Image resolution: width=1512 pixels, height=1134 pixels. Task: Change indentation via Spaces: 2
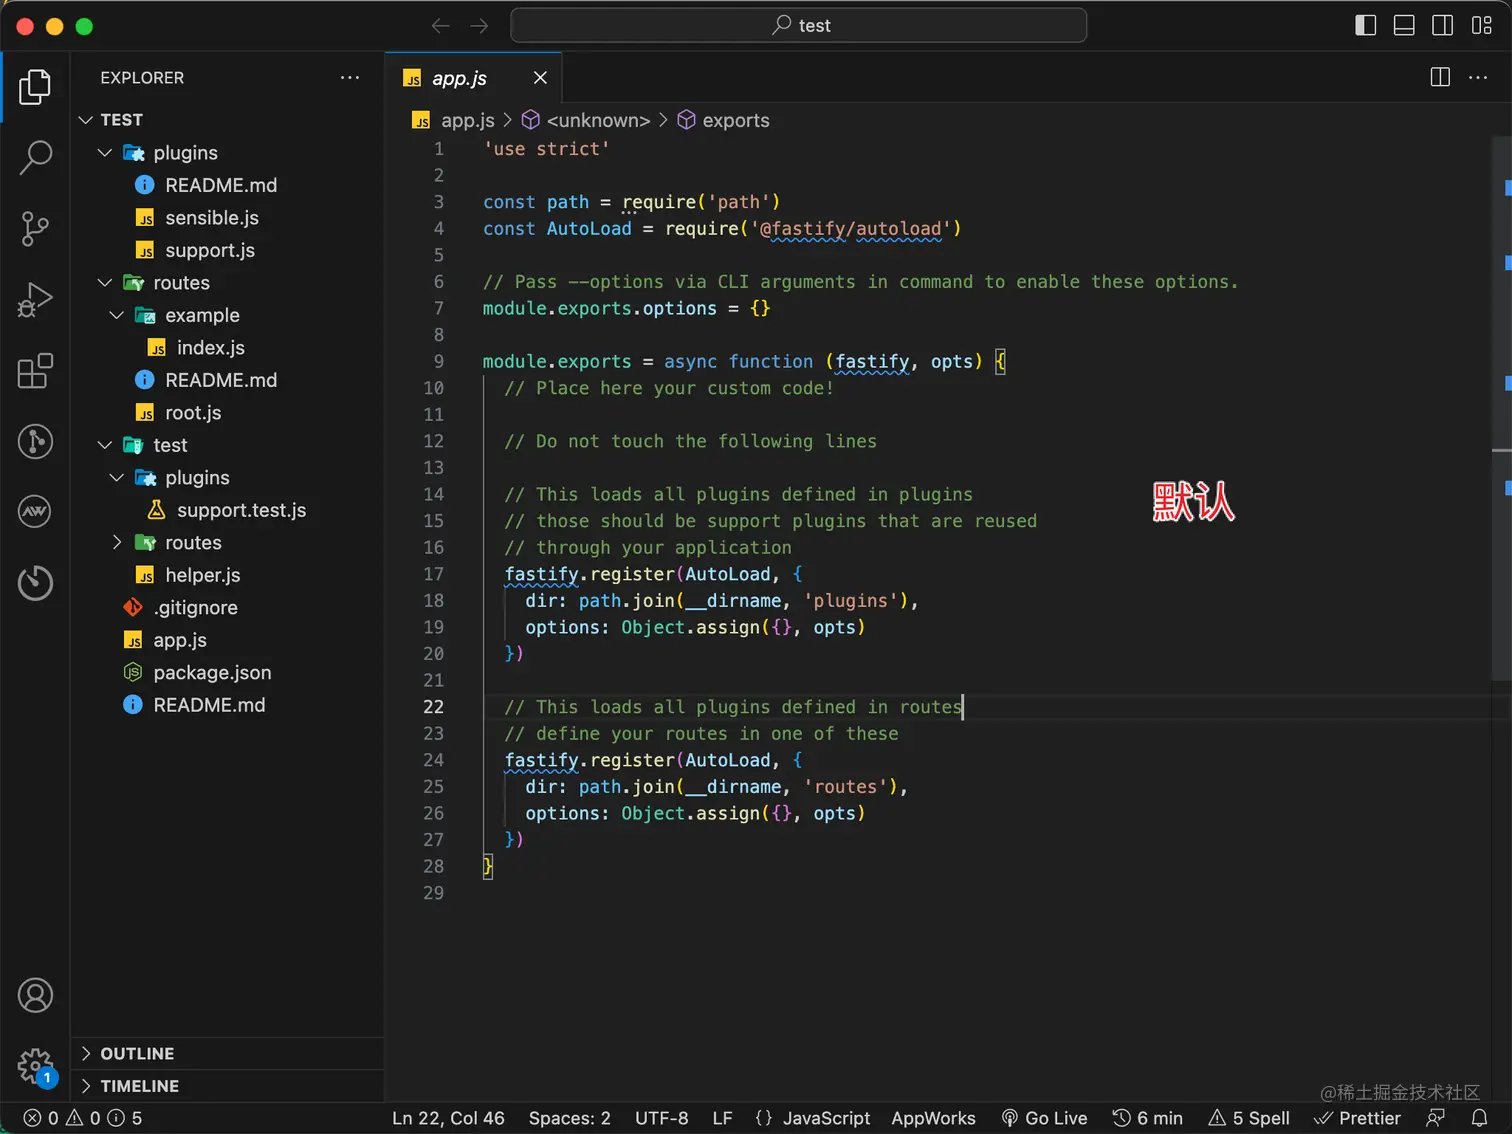point(569,1118)
